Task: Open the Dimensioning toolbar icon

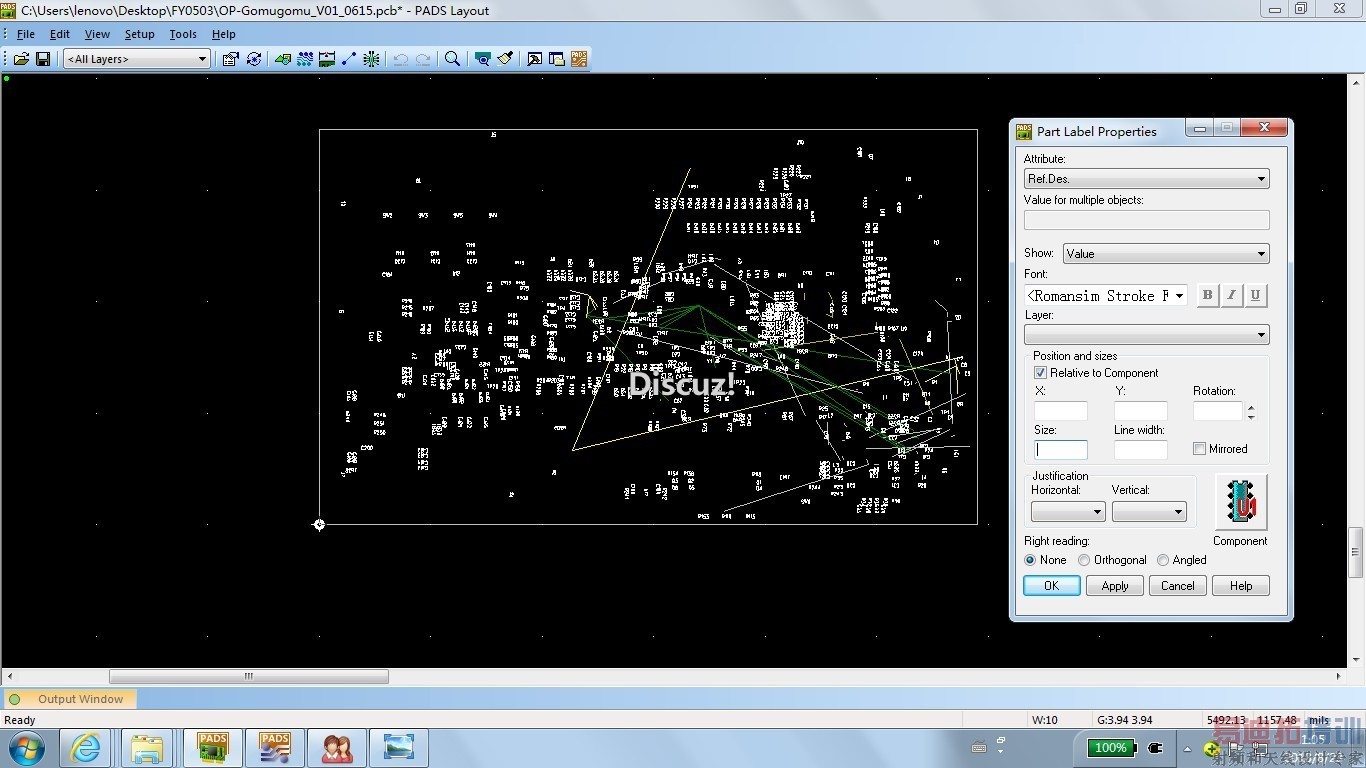Action: (327, 59)
